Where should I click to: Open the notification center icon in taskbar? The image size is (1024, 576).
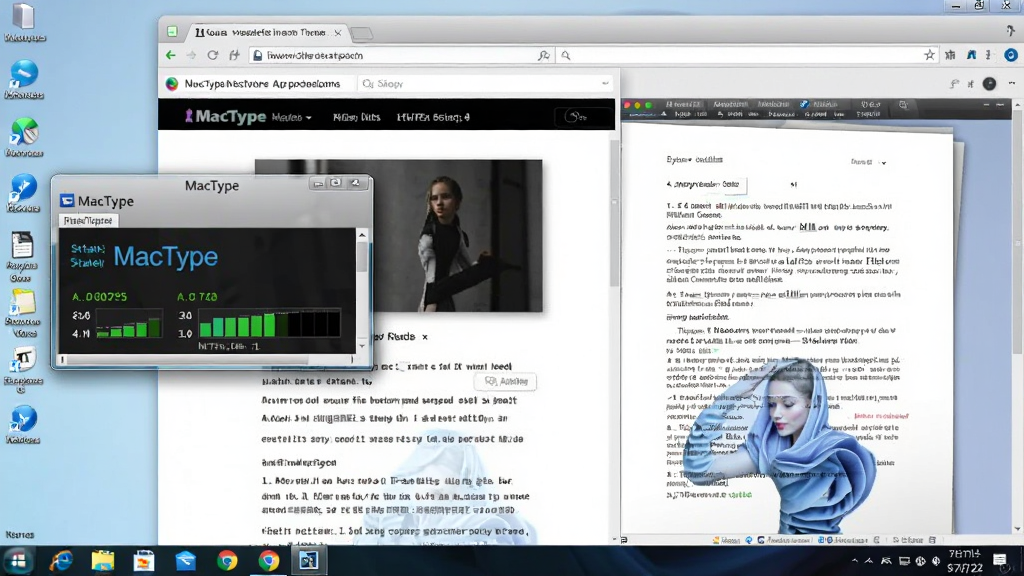[999, 560]
